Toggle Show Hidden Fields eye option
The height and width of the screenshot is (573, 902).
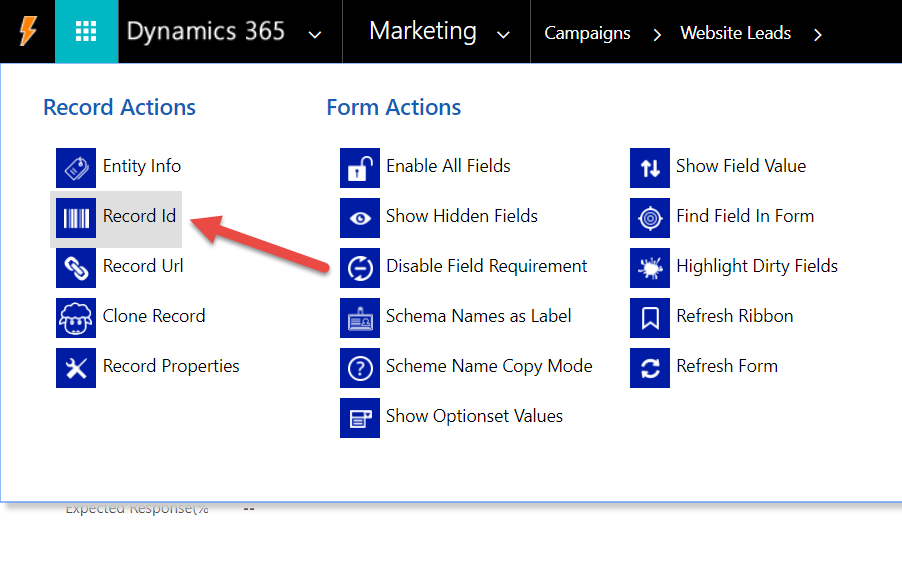[461, 217]
